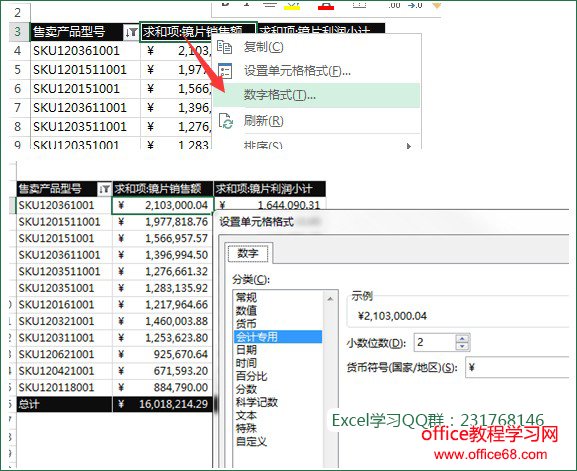Click cell with value 1,977,818.76
Image resolution: width=577 pixels, height=471 pixels.
point(162,222)
